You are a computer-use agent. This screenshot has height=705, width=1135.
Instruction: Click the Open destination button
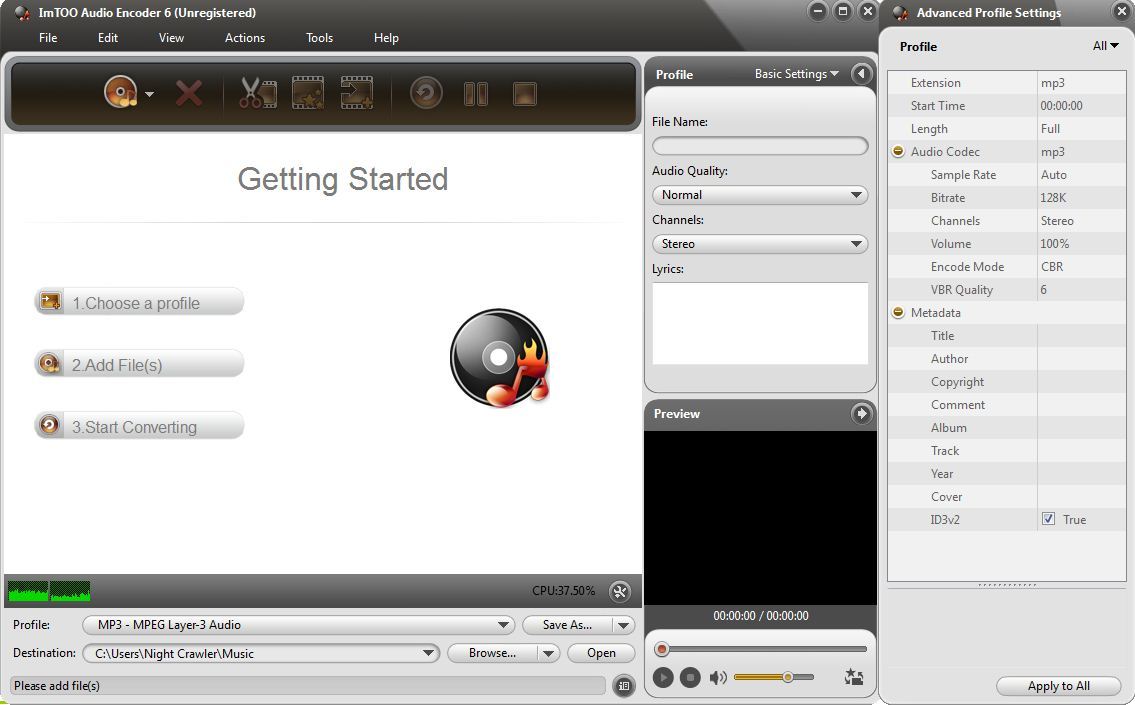pyautogui.click(x=601, y=654)
